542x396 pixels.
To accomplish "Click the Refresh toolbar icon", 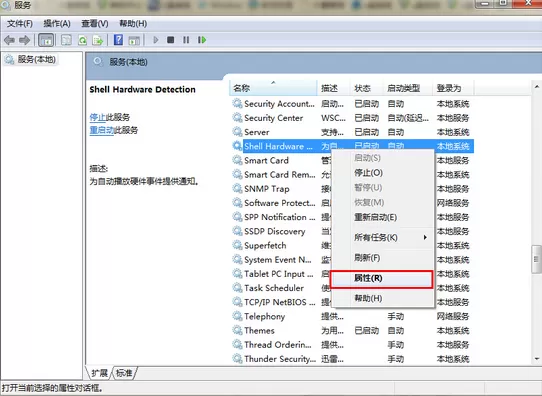I will point(82,40).
